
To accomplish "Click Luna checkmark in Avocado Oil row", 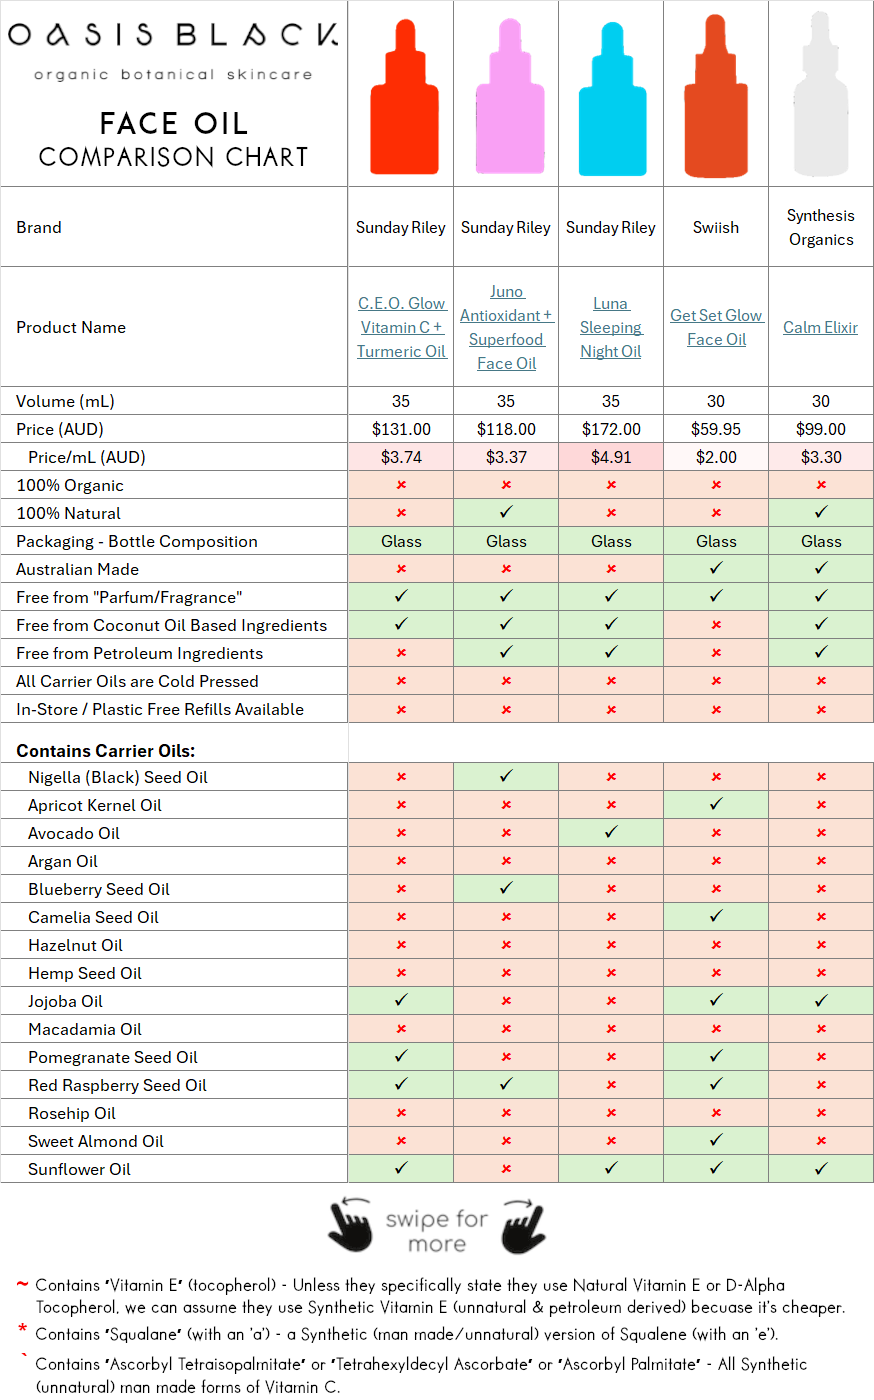I will coord(611,832).
